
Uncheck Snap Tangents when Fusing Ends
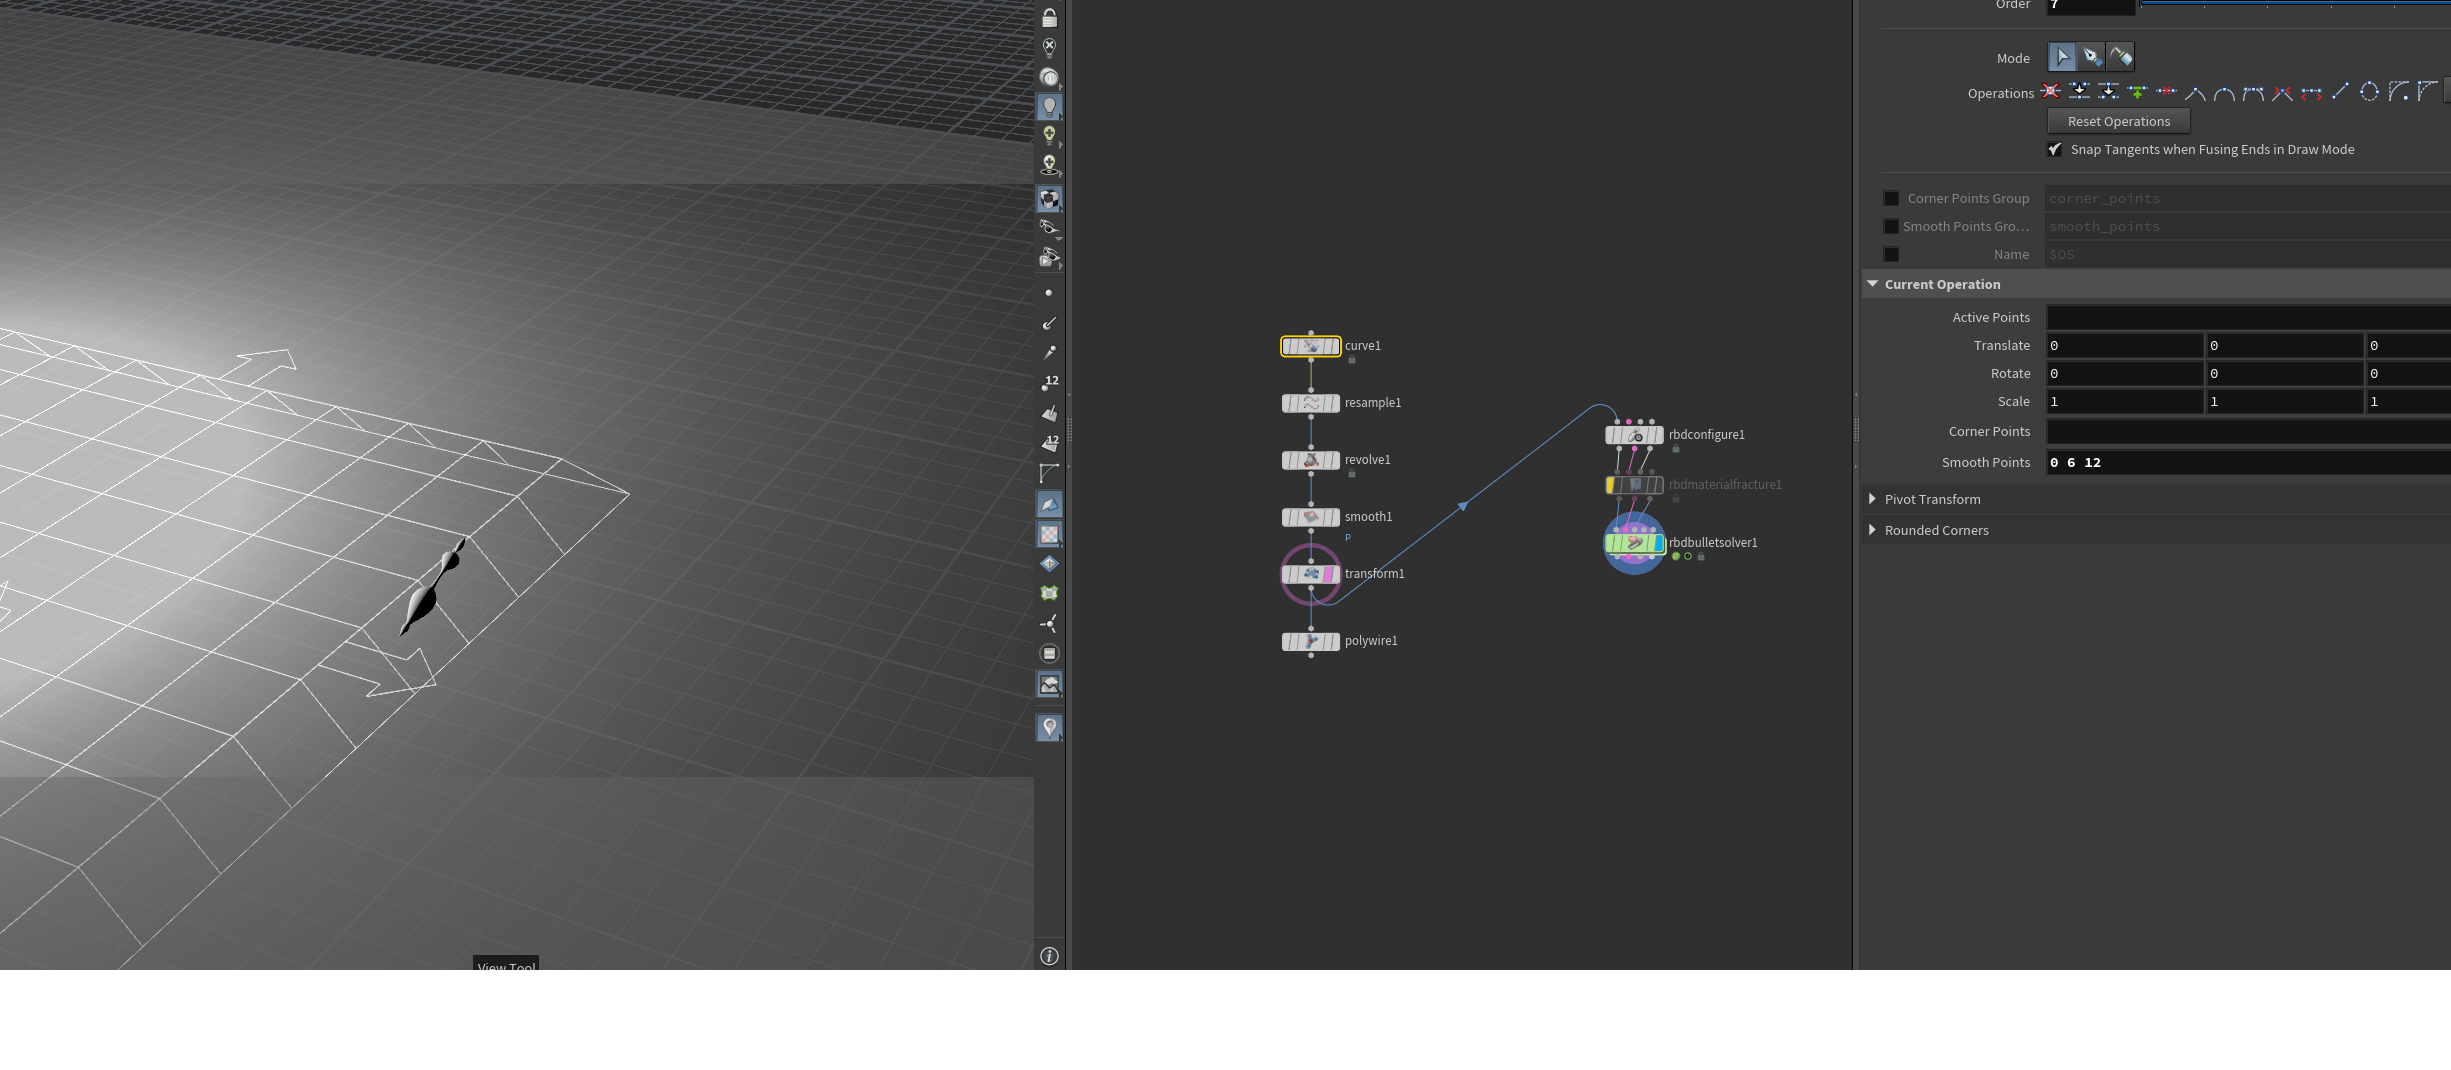click(2055, 149)
